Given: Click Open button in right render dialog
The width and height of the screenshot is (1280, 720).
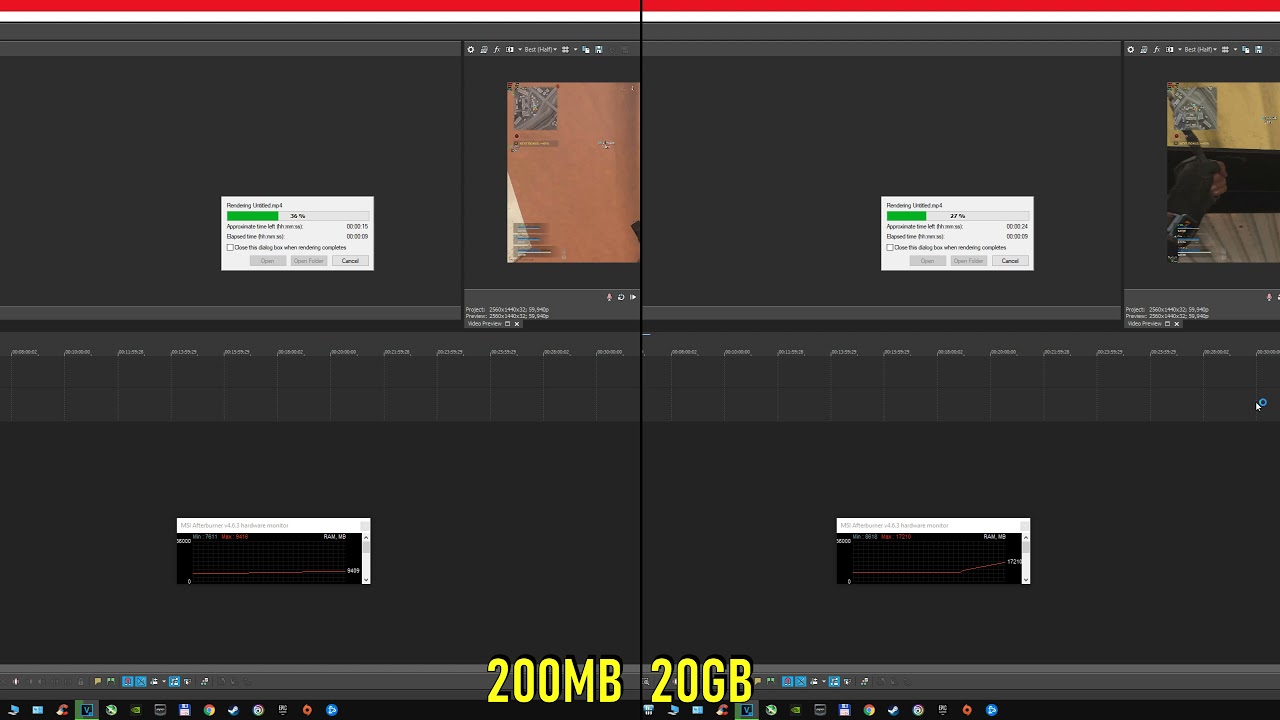Looking at the screenshot, I should 927,261.
